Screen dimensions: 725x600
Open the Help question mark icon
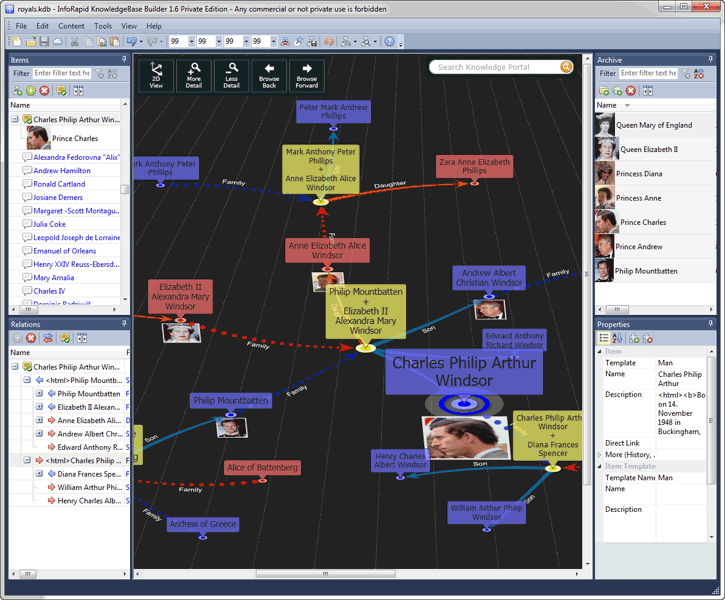390,42
